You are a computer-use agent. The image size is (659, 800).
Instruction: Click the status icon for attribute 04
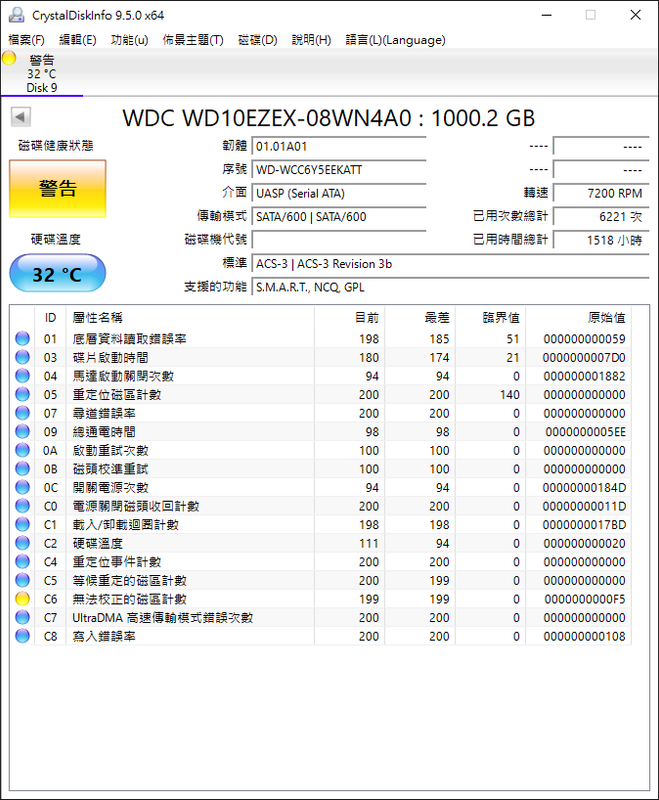tap(22, 376)
